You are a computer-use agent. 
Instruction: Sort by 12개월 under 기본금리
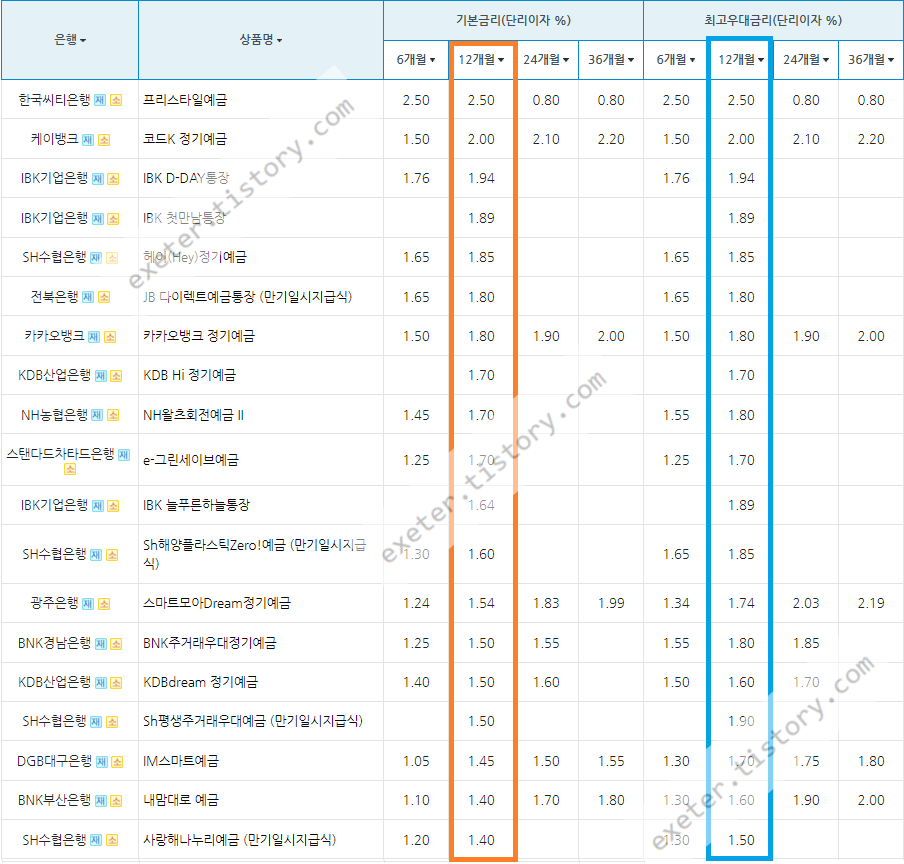[x=481, y=59]
